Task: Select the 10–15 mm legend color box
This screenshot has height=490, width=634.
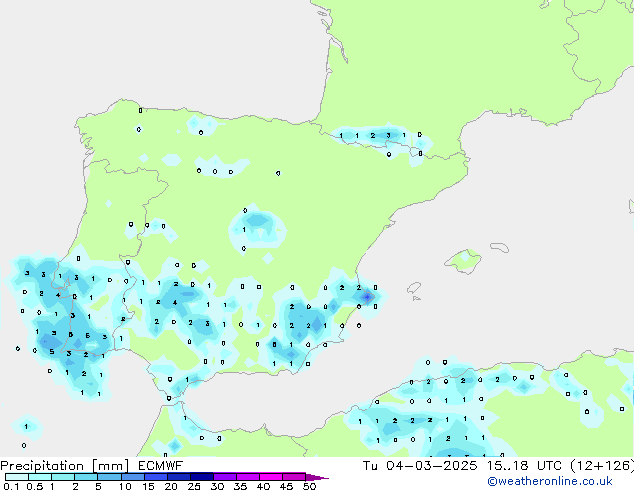Action: (x=132, y=477)
